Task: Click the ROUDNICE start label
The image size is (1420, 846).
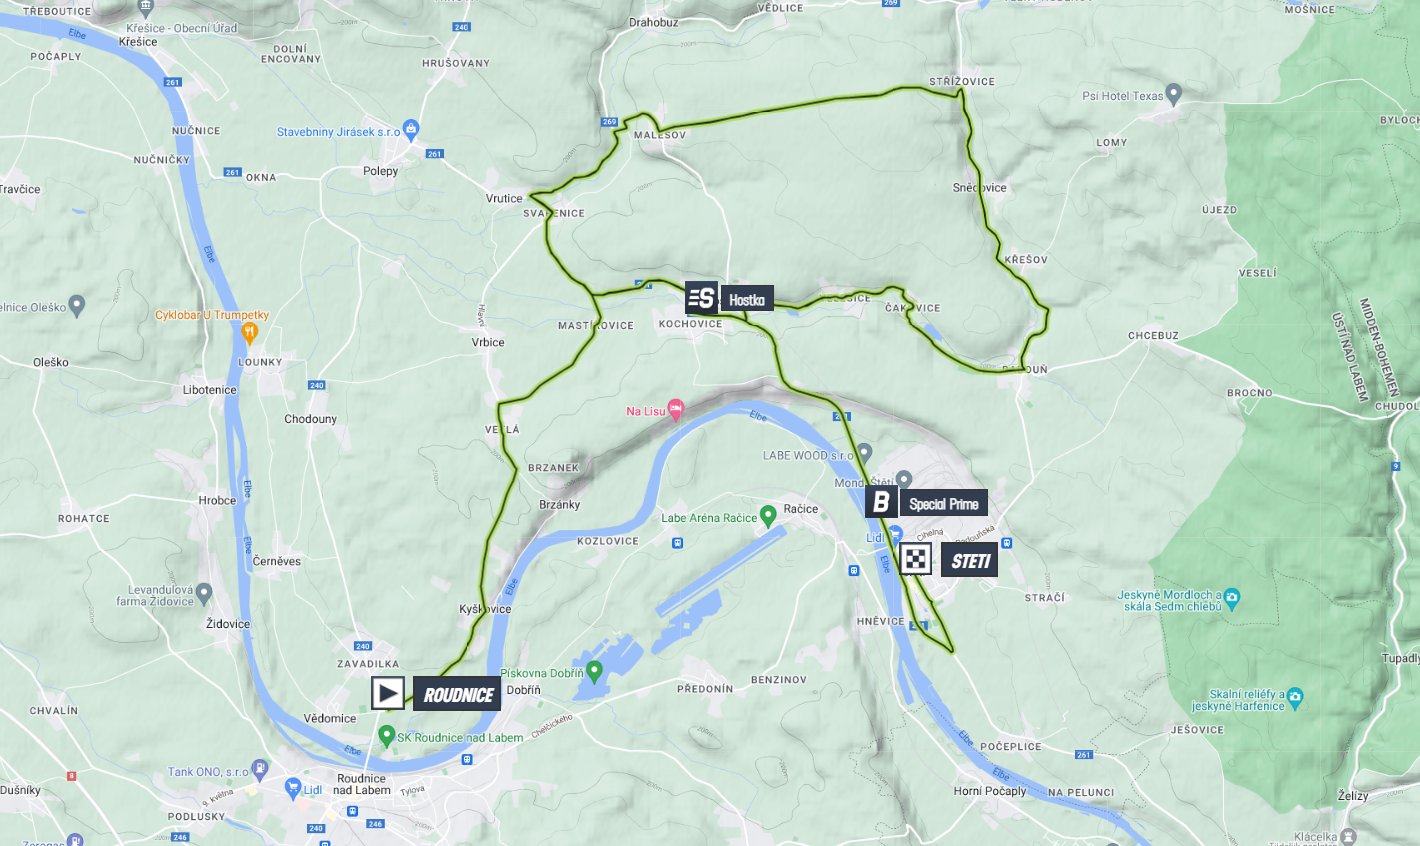Action: [457, 694]
